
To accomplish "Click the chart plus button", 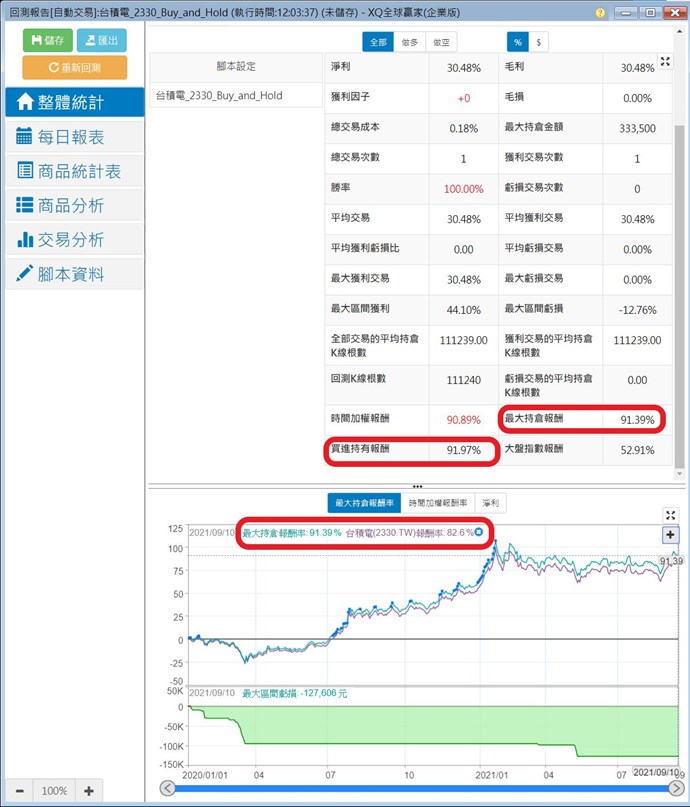I will 670,535.
